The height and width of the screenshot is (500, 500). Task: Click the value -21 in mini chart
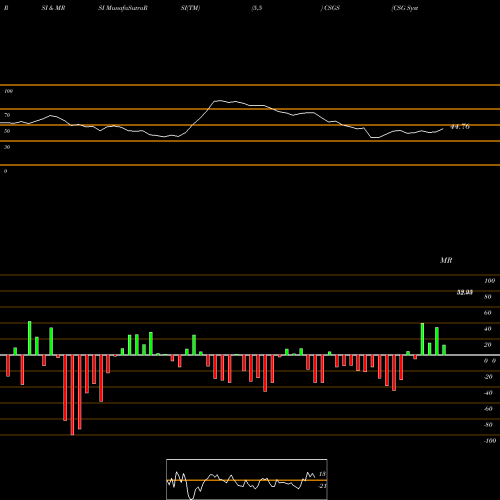[x=322, y=486]
